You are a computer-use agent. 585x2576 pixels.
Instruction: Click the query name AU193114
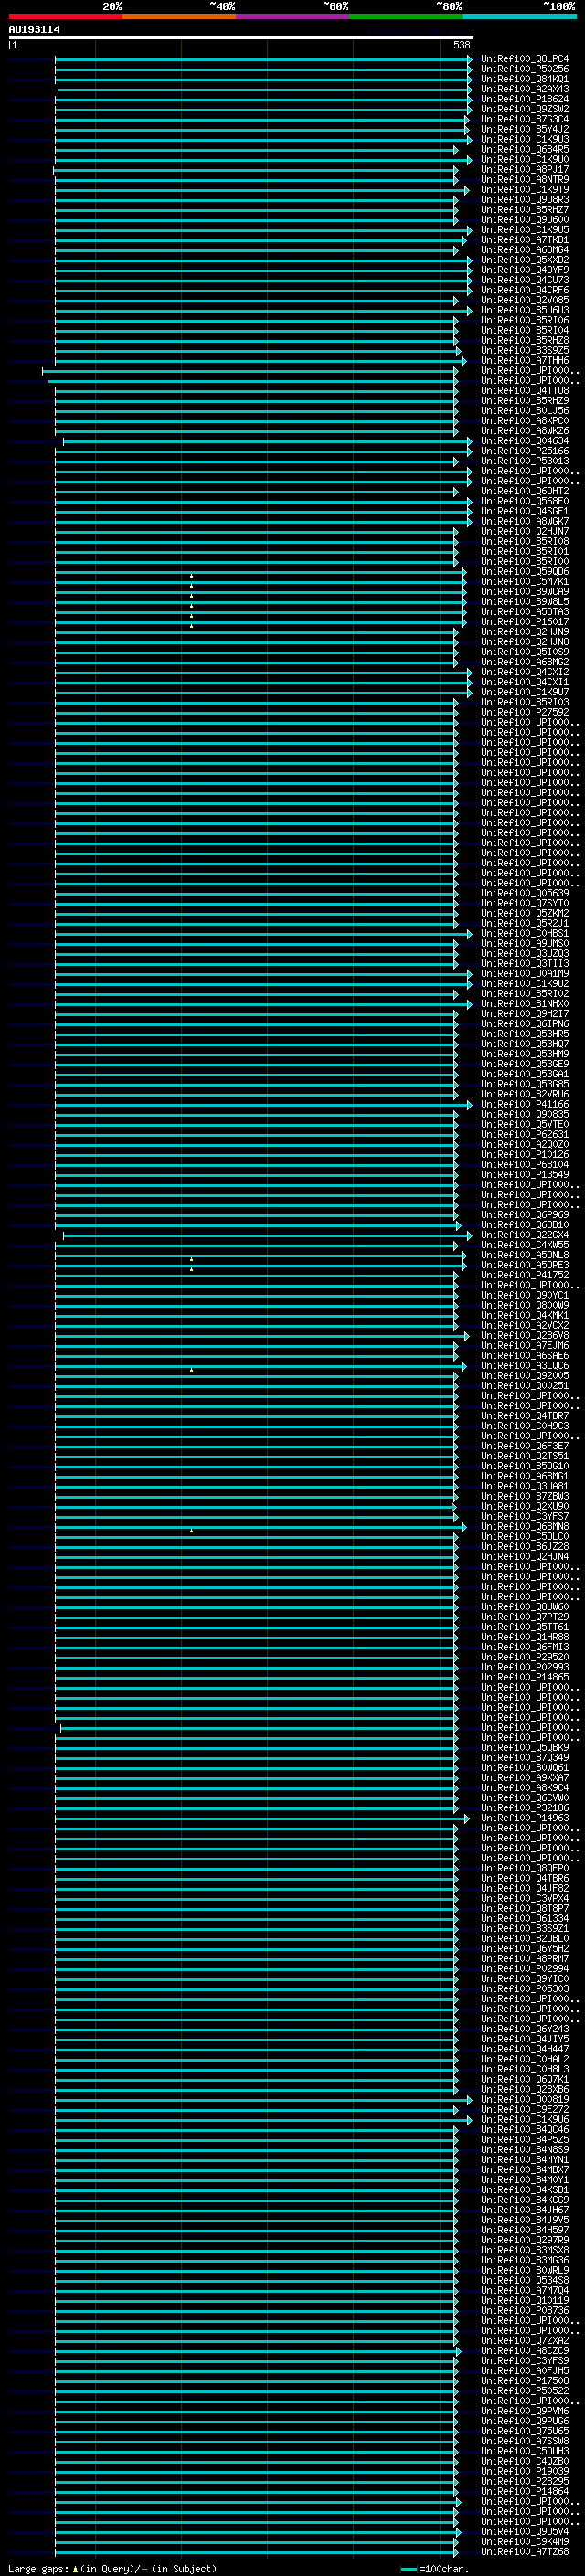click(34, 29)
